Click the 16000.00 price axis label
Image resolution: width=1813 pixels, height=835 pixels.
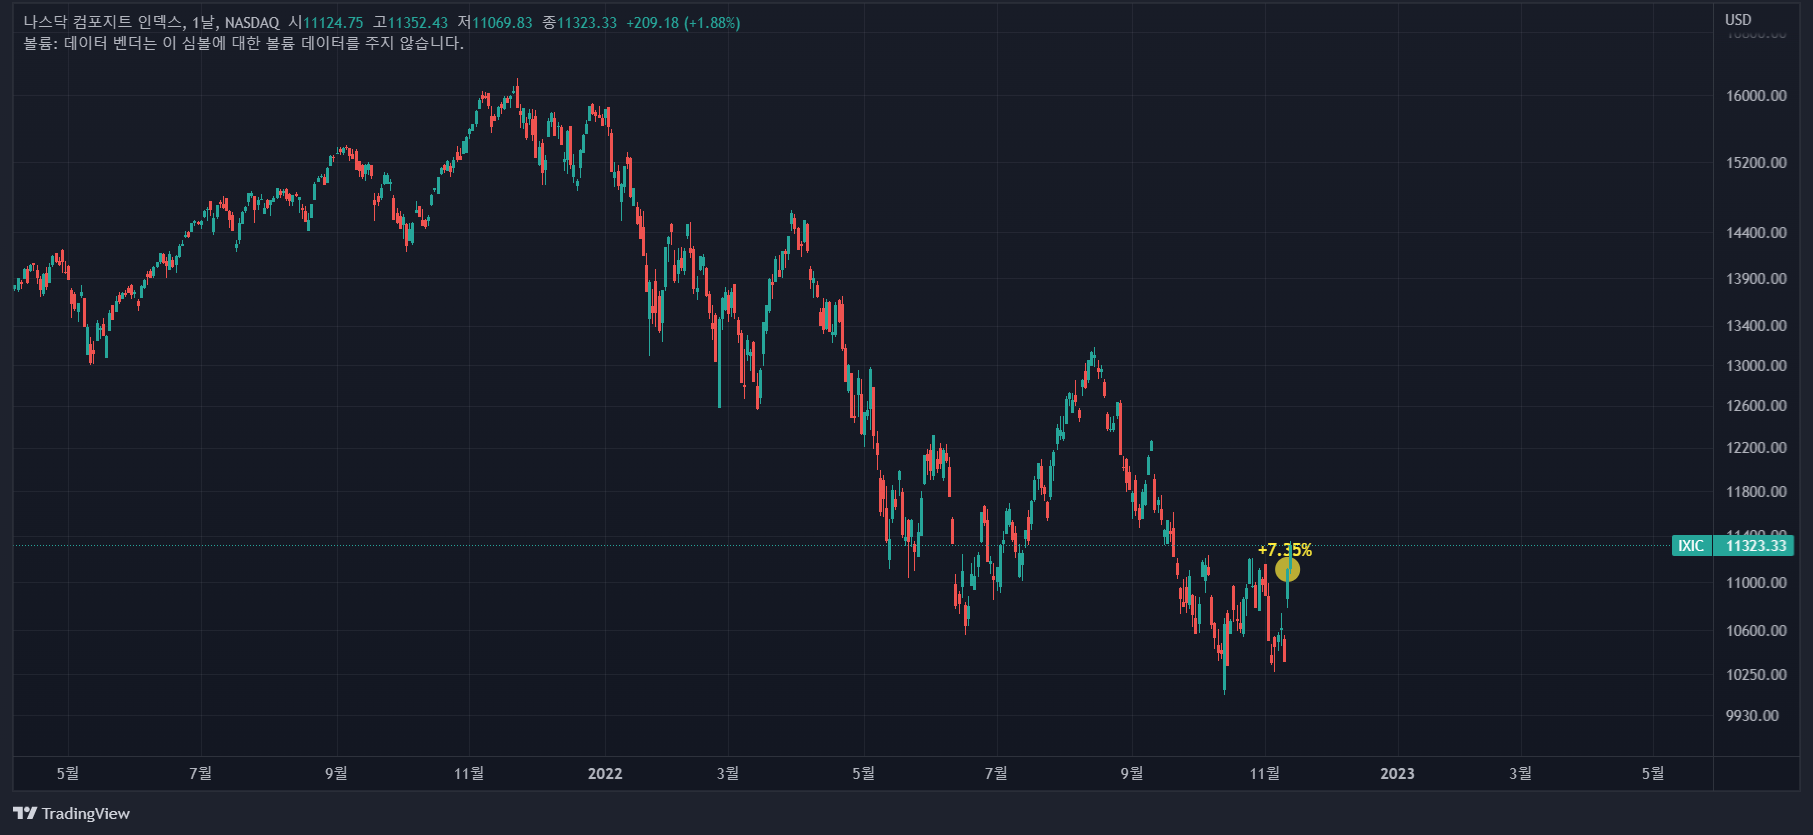click(1756, 96)
